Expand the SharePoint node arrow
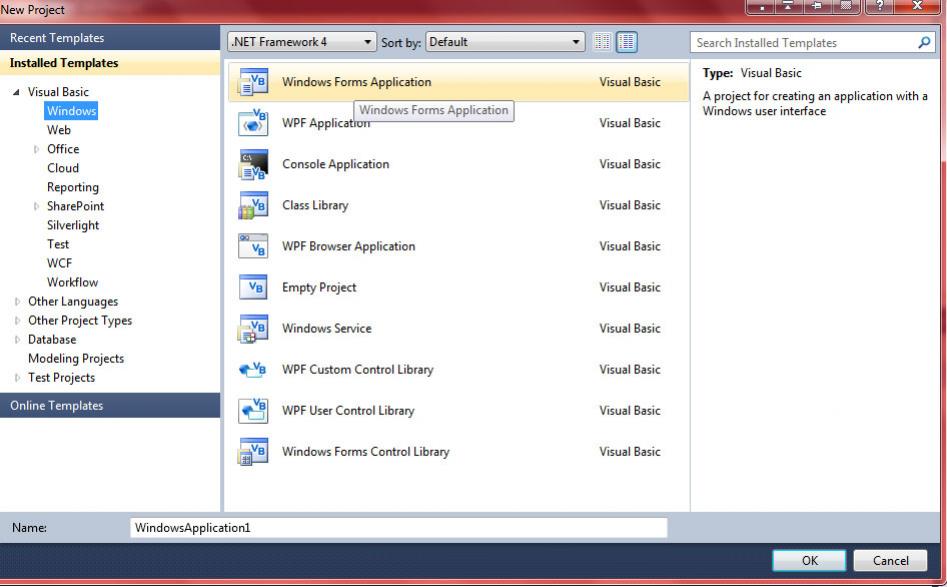This screenshot has height=587, width=947. point(36,207)
